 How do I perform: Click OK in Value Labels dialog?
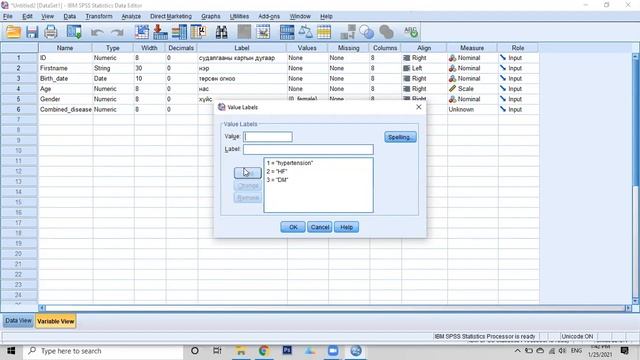click(x=293, y=227)
